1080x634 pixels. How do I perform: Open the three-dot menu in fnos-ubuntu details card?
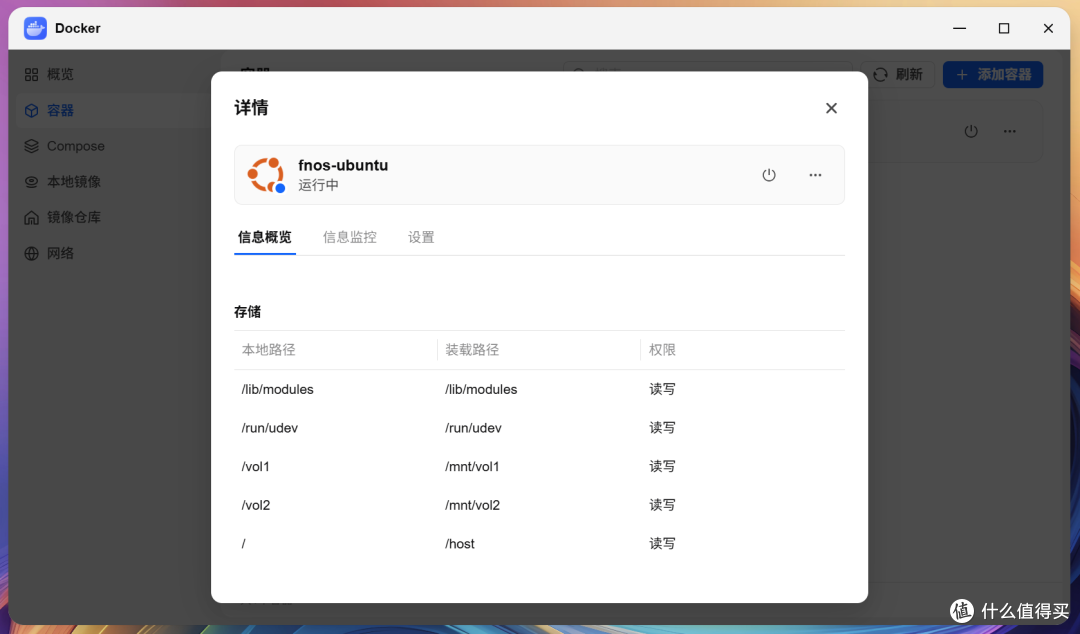[816, 175]
